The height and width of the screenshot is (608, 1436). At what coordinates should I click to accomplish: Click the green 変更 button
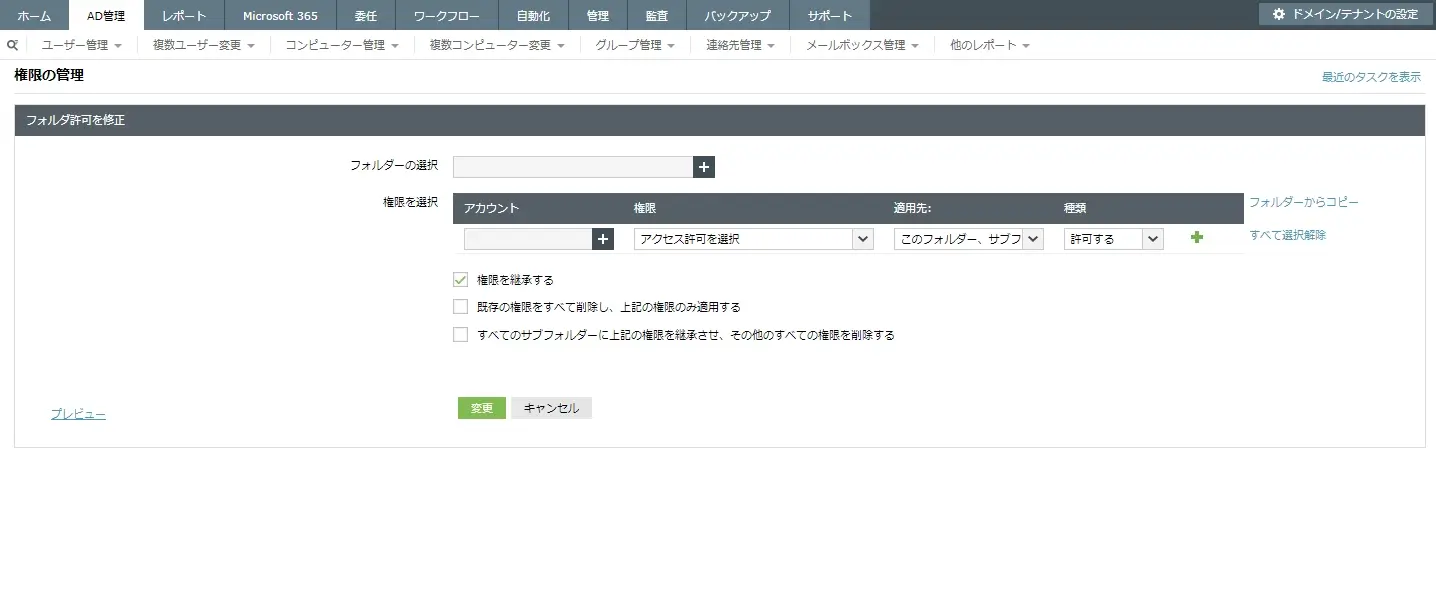482,408
